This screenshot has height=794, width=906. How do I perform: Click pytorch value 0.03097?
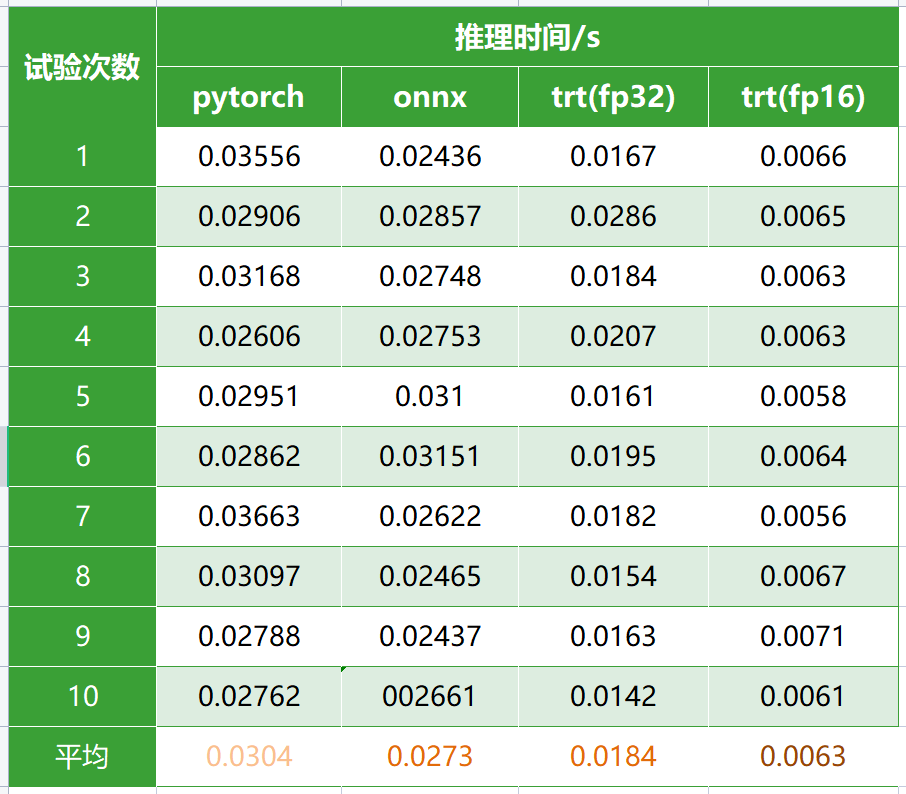249,576
